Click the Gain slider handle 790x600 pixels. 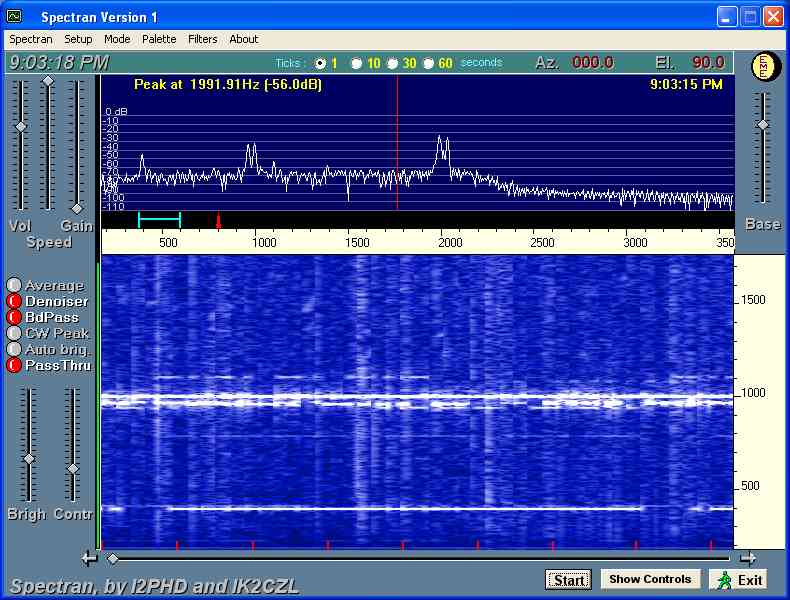click(x=77, y=209)
